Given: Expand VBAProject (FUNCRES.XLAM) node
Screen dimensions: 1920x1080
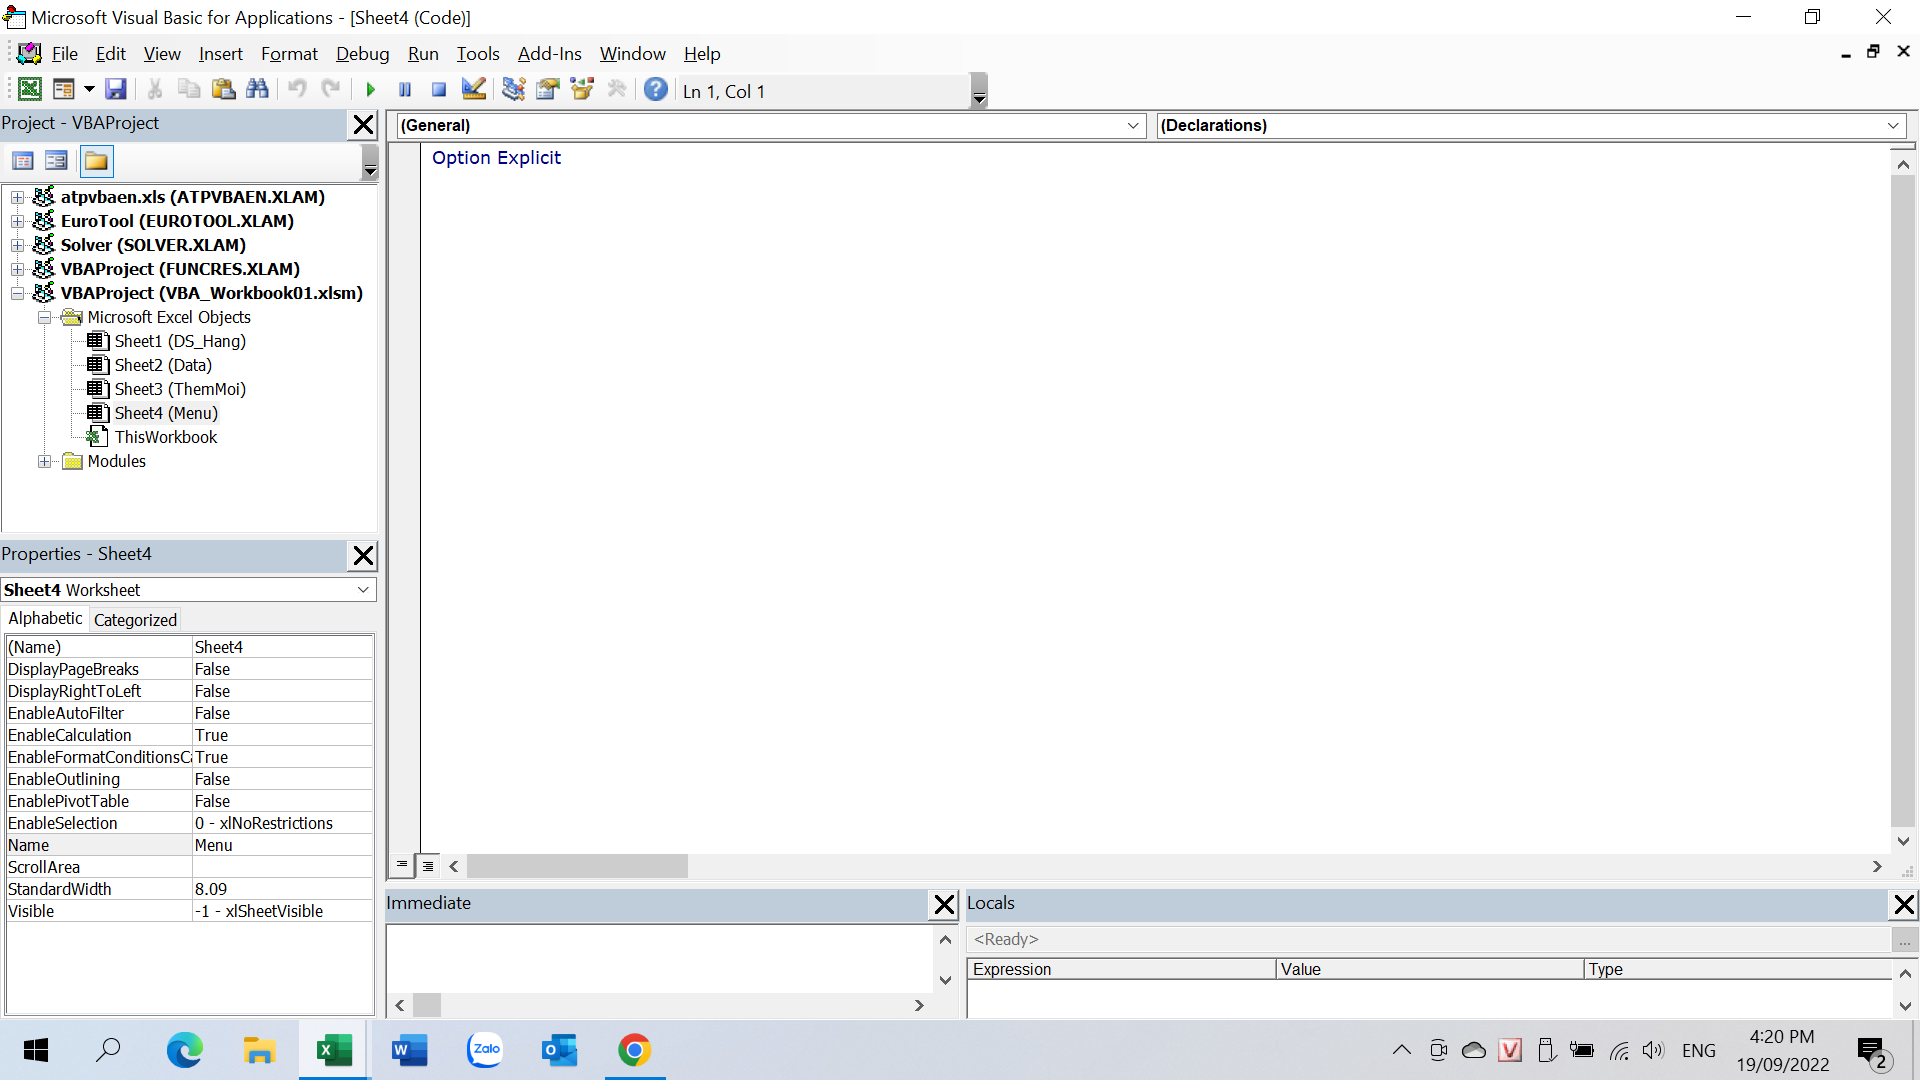Looking at the screenshot, I should pyautogui.click(x=17, y=269).
